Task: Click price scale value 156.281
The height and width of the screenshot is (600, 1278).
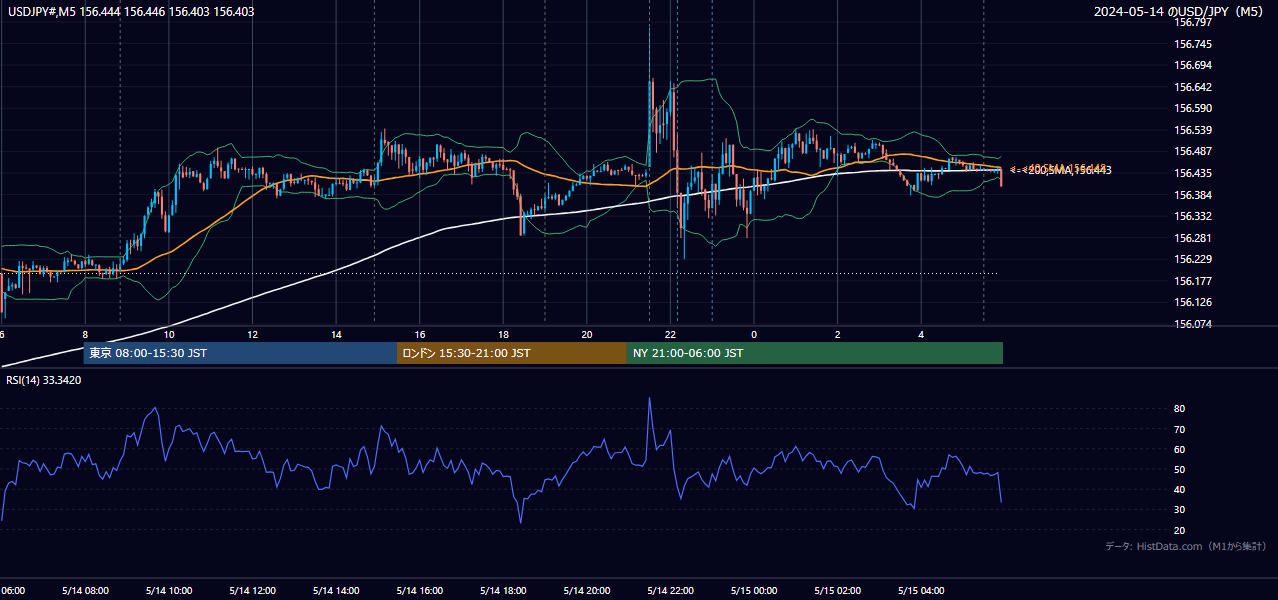Action: coord(1191,238)
